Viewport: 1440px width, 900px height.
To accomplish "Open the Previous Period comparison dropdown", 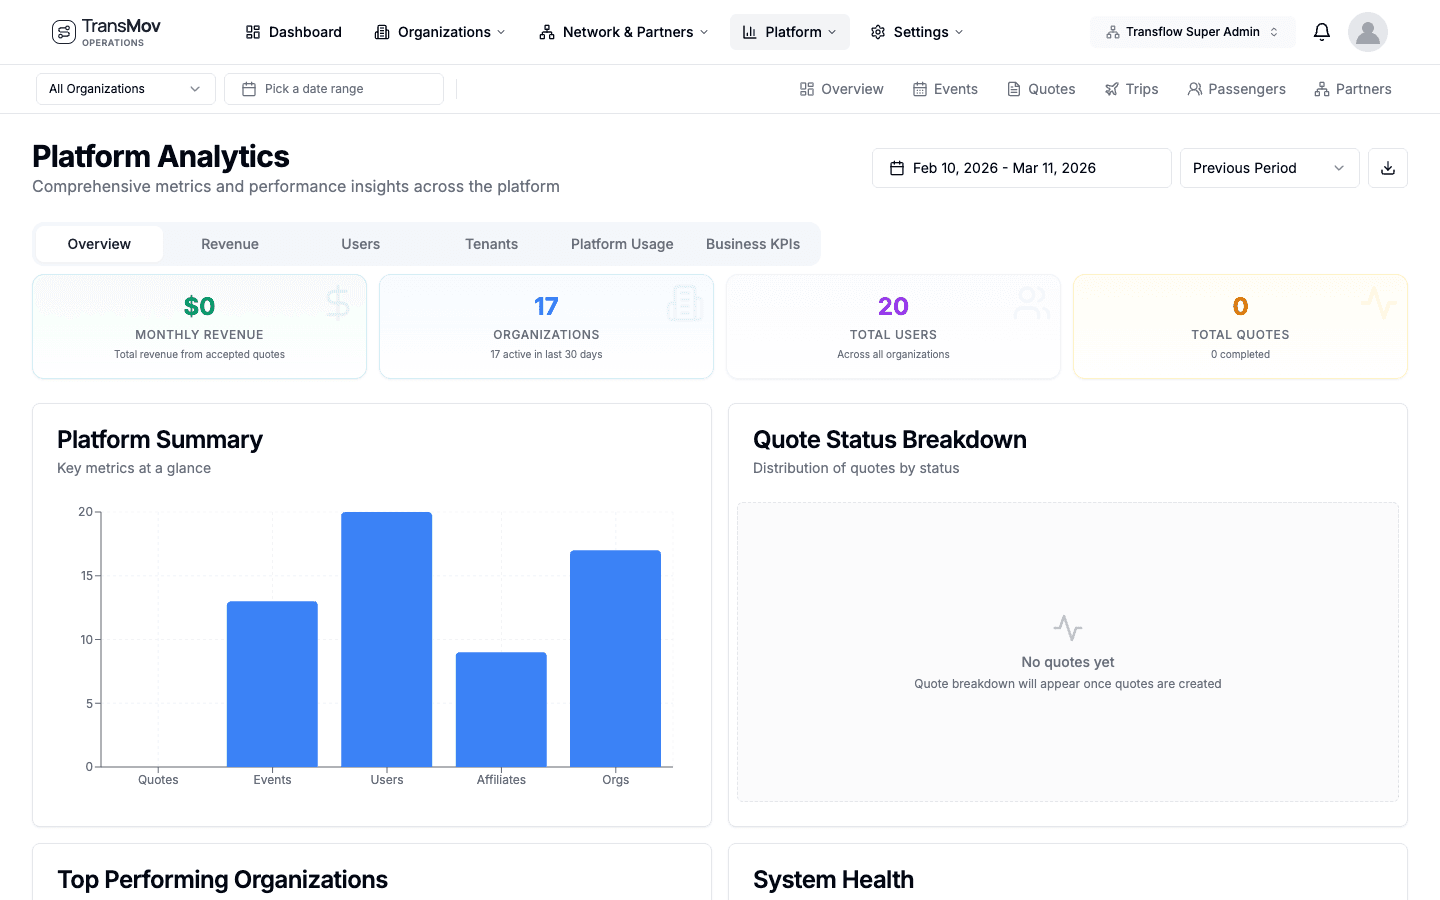I will [1269, 167].
